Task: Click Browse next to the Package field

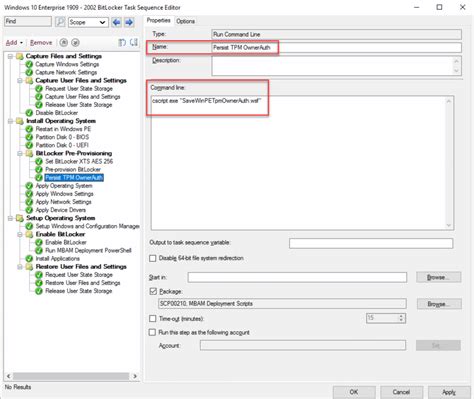Action: [439, 304]
